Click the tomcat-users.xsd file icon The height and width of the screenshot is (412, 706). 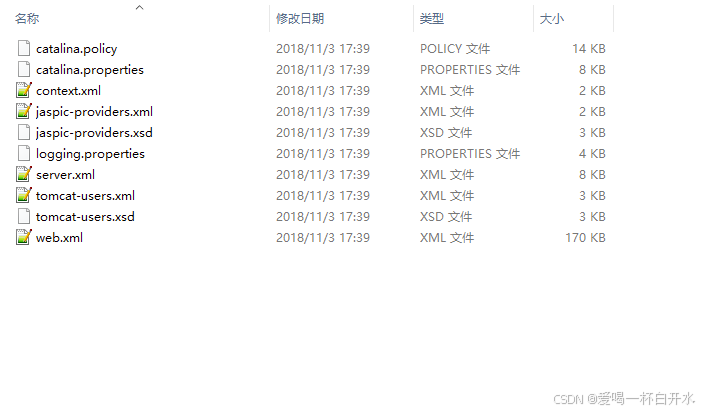point(24,217)
